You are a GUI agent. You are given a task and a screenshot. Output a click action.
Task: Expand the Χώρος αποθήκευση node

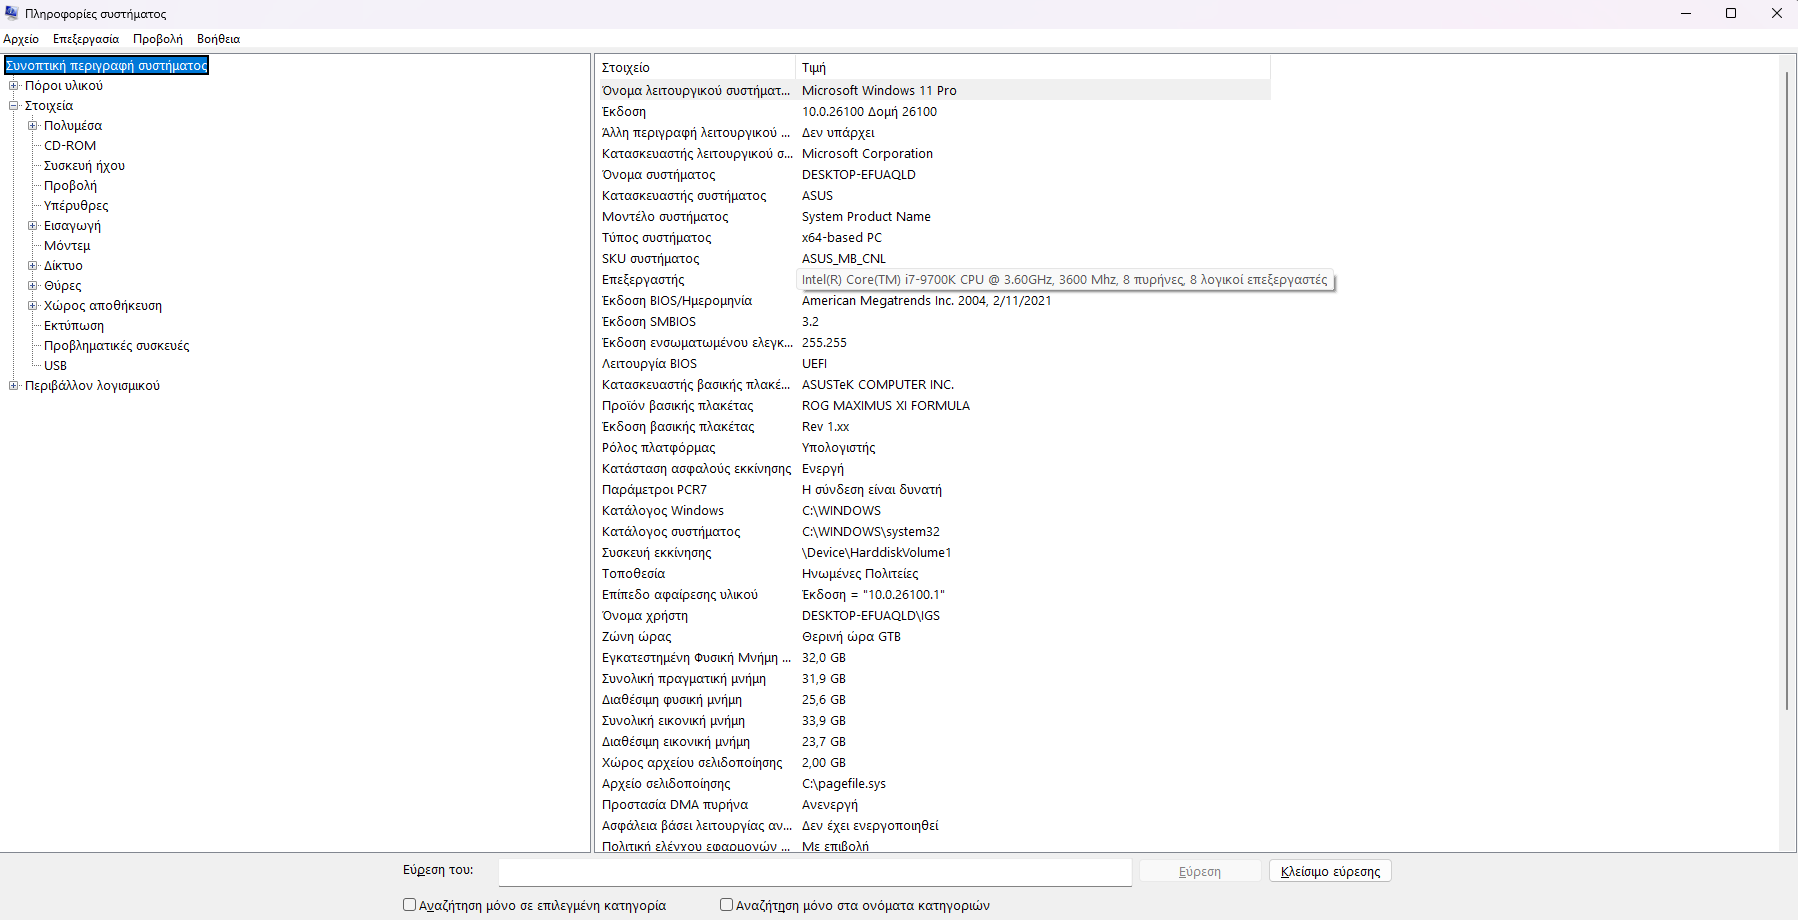point(33,306)
